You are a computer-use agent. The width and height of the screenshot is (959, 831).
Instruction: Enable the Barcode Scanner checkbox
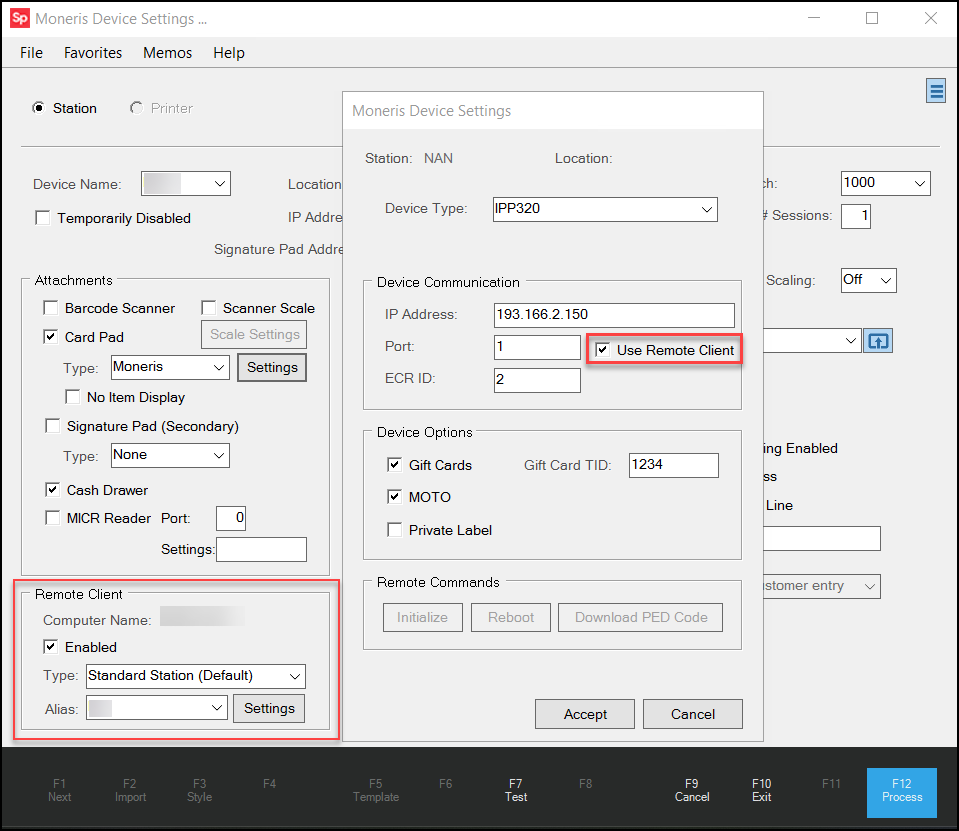click(x=51, y=308)
